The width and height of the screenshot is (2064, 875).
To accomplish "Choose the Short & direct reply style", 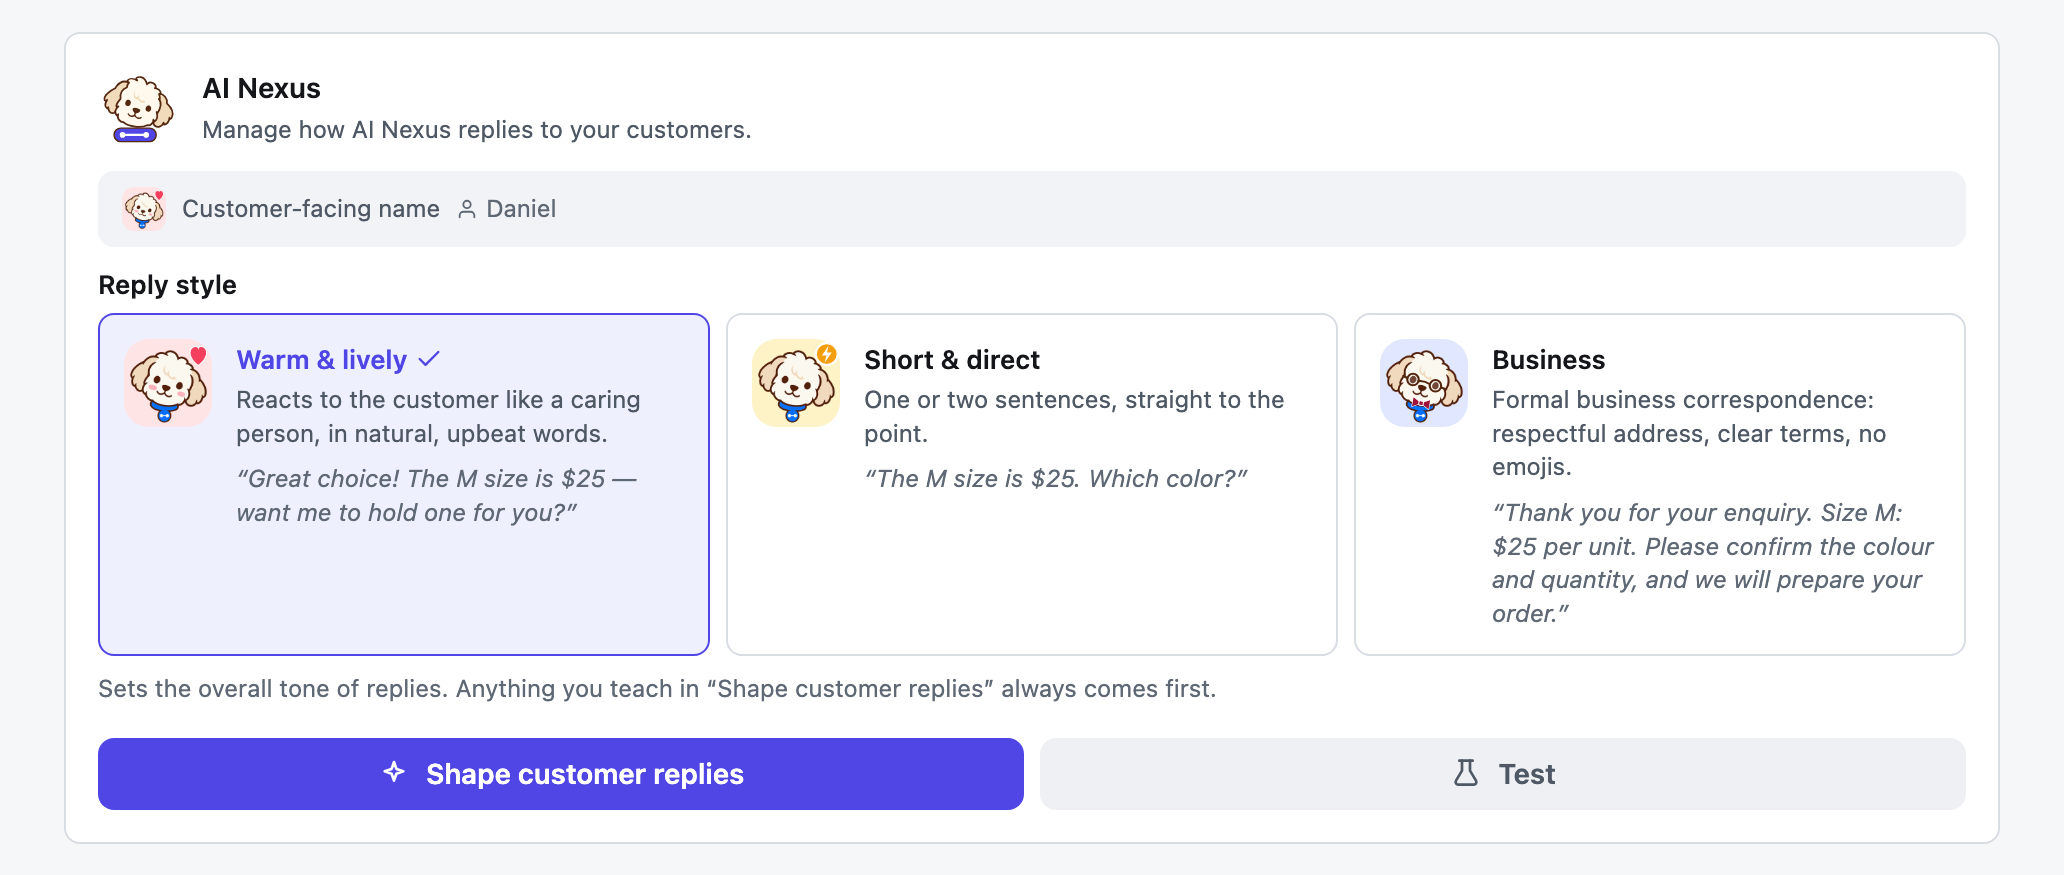I will coord(1032,485).
